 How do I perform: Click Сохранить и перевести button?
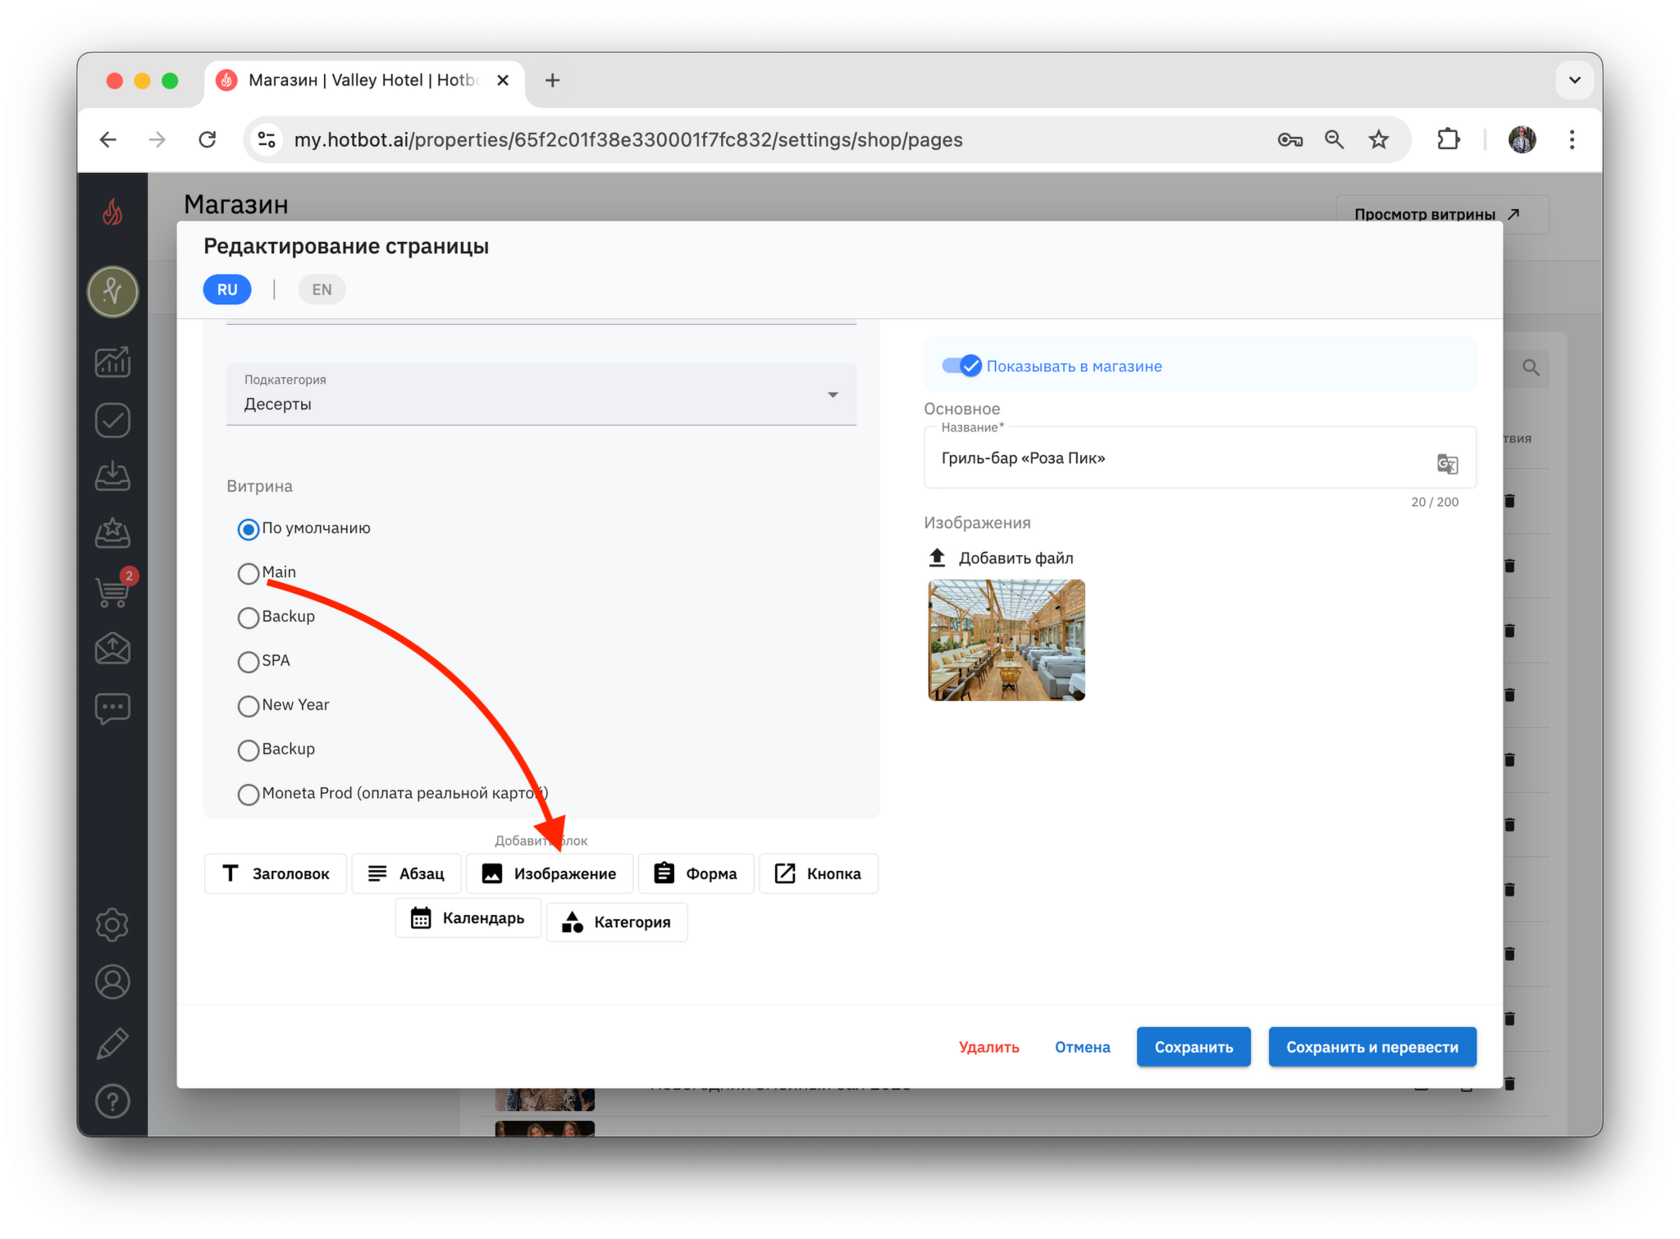[x=1372, y=1047]
